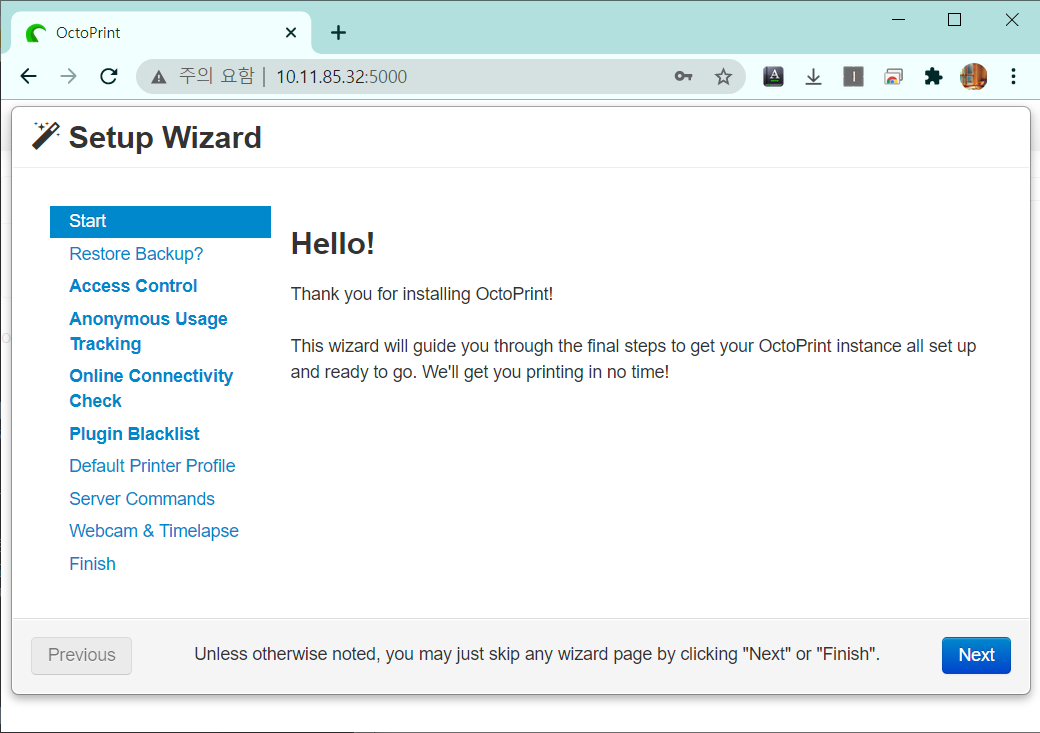Go to Webcam & Timelapse step
The height and width of the screenshot is (733, 1040).
[x=154, y=531]
